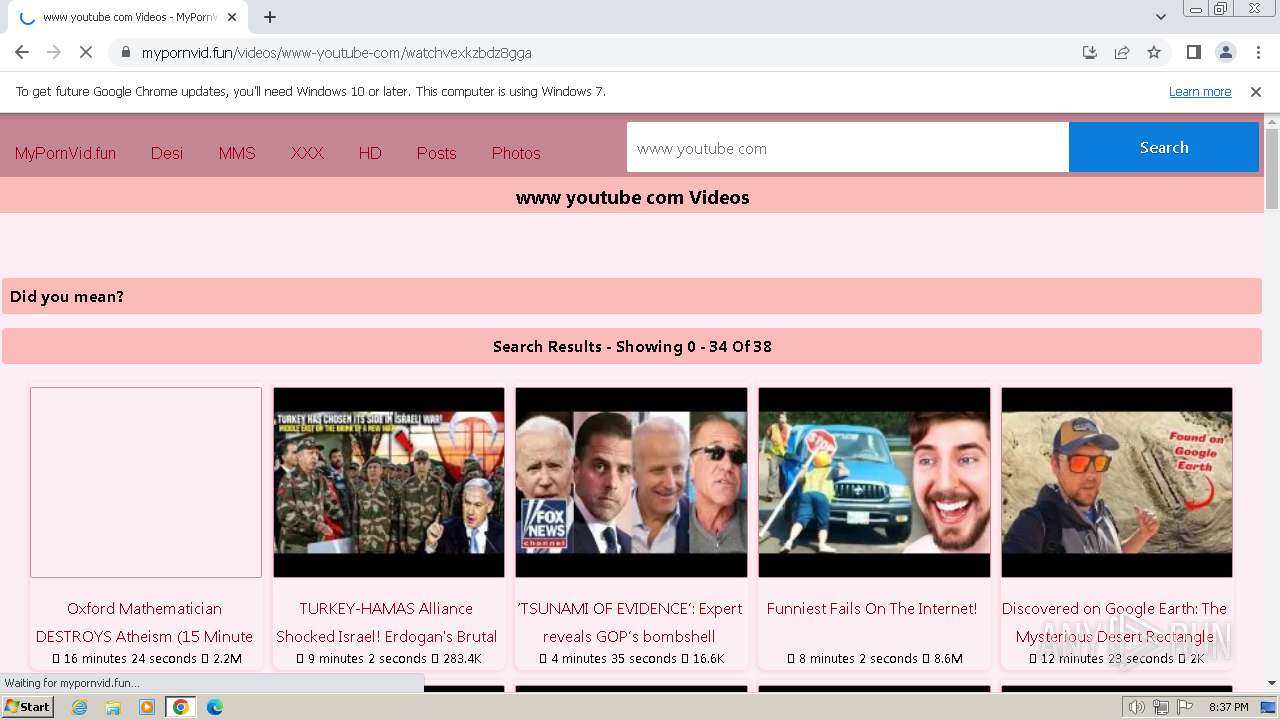
Task: Expand the tab search dropdown arrow
Action: [x=1160, y=17]
